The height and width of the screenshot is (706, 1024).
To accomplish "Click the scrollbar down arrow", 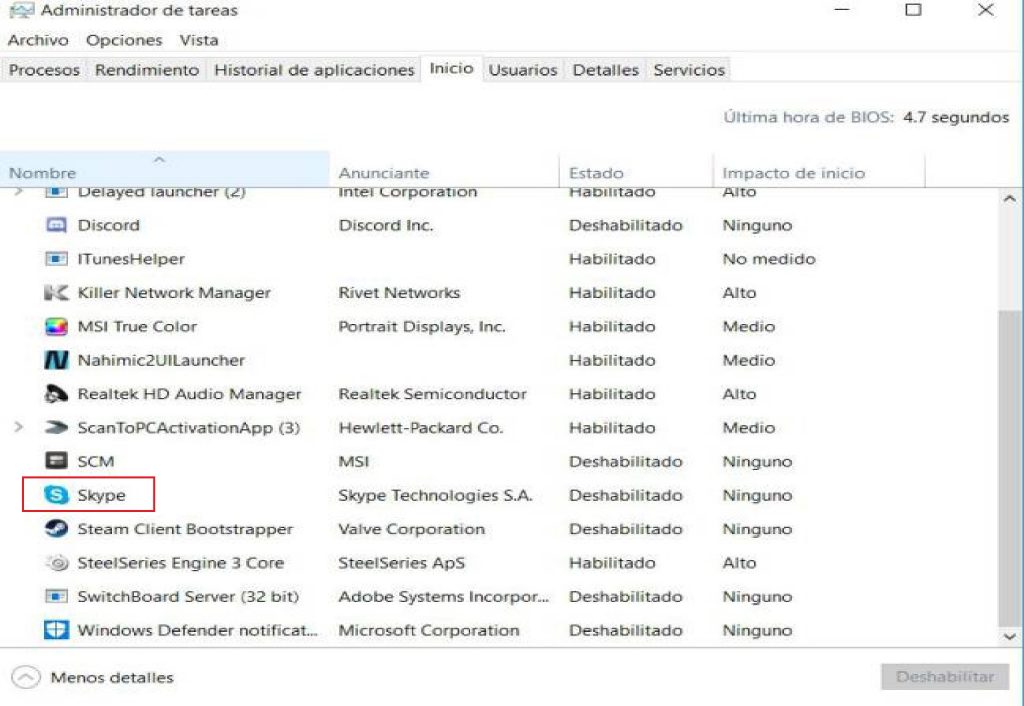I will tap(1009, 638).
